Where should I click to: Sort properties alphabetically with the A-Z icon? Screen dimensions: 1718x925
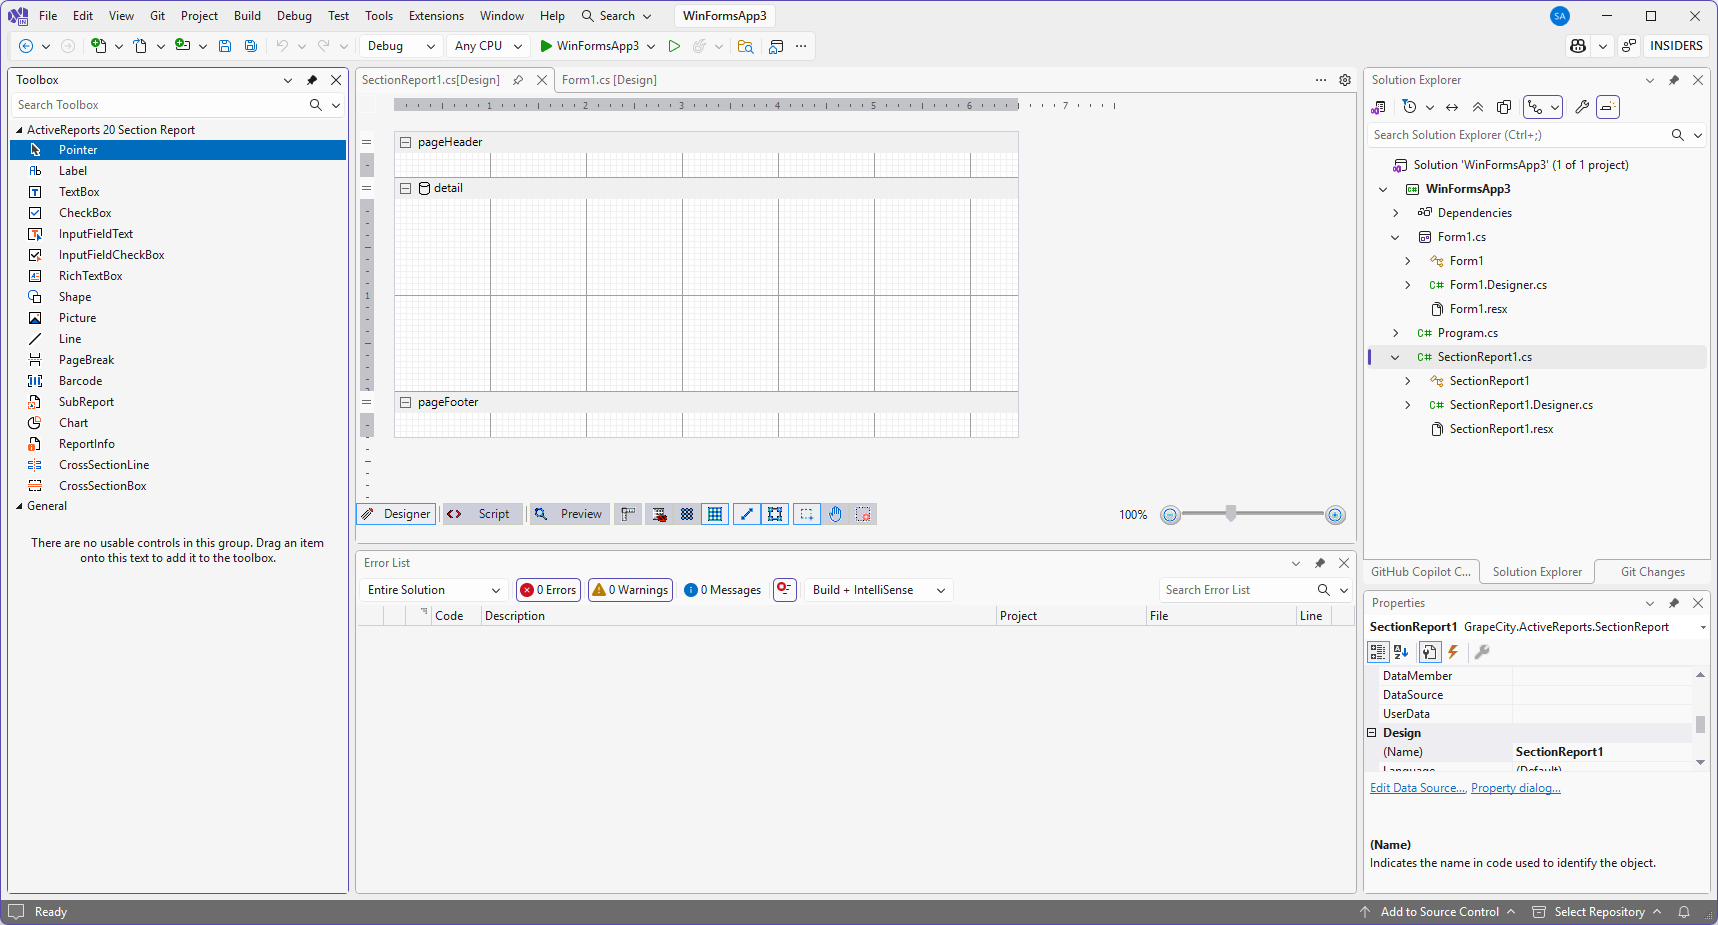click(x=1401, y=652)
